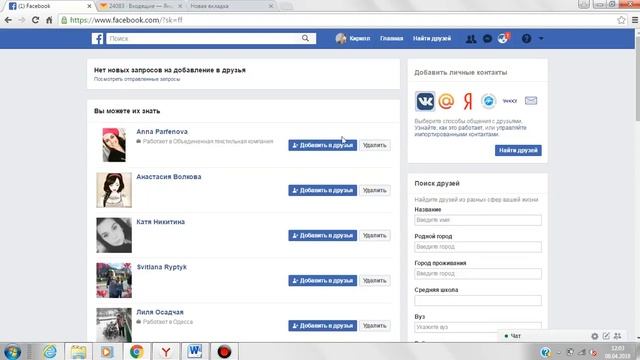This screenshot has width=640, height=360.
Task: Click the new message compose icon in chat bar
Action: click(606, 336)
